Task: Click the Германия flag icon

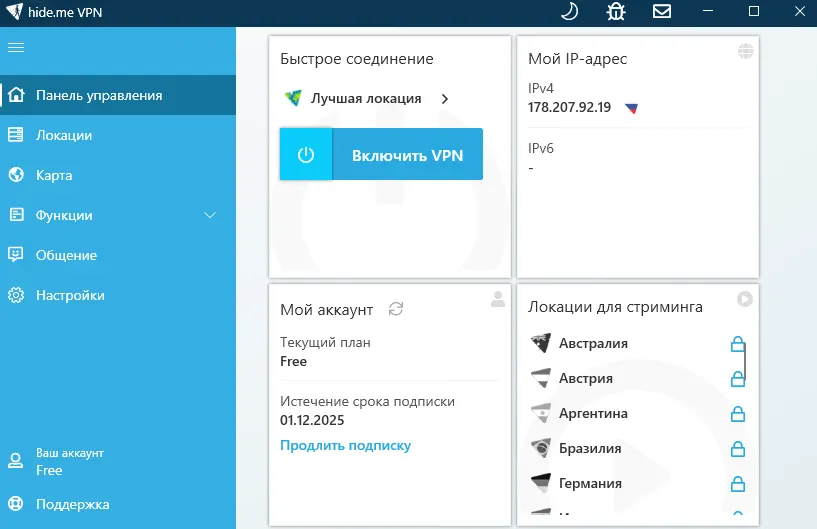Action: [541, 483]
